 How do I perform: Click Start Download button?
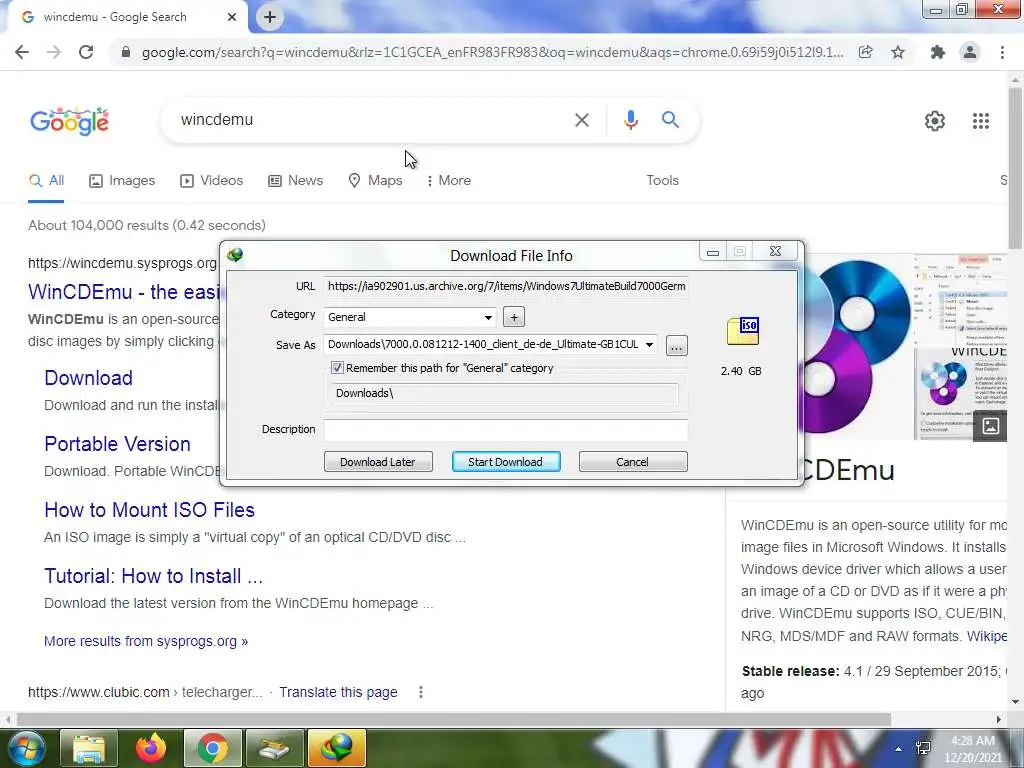pos(505,462)
